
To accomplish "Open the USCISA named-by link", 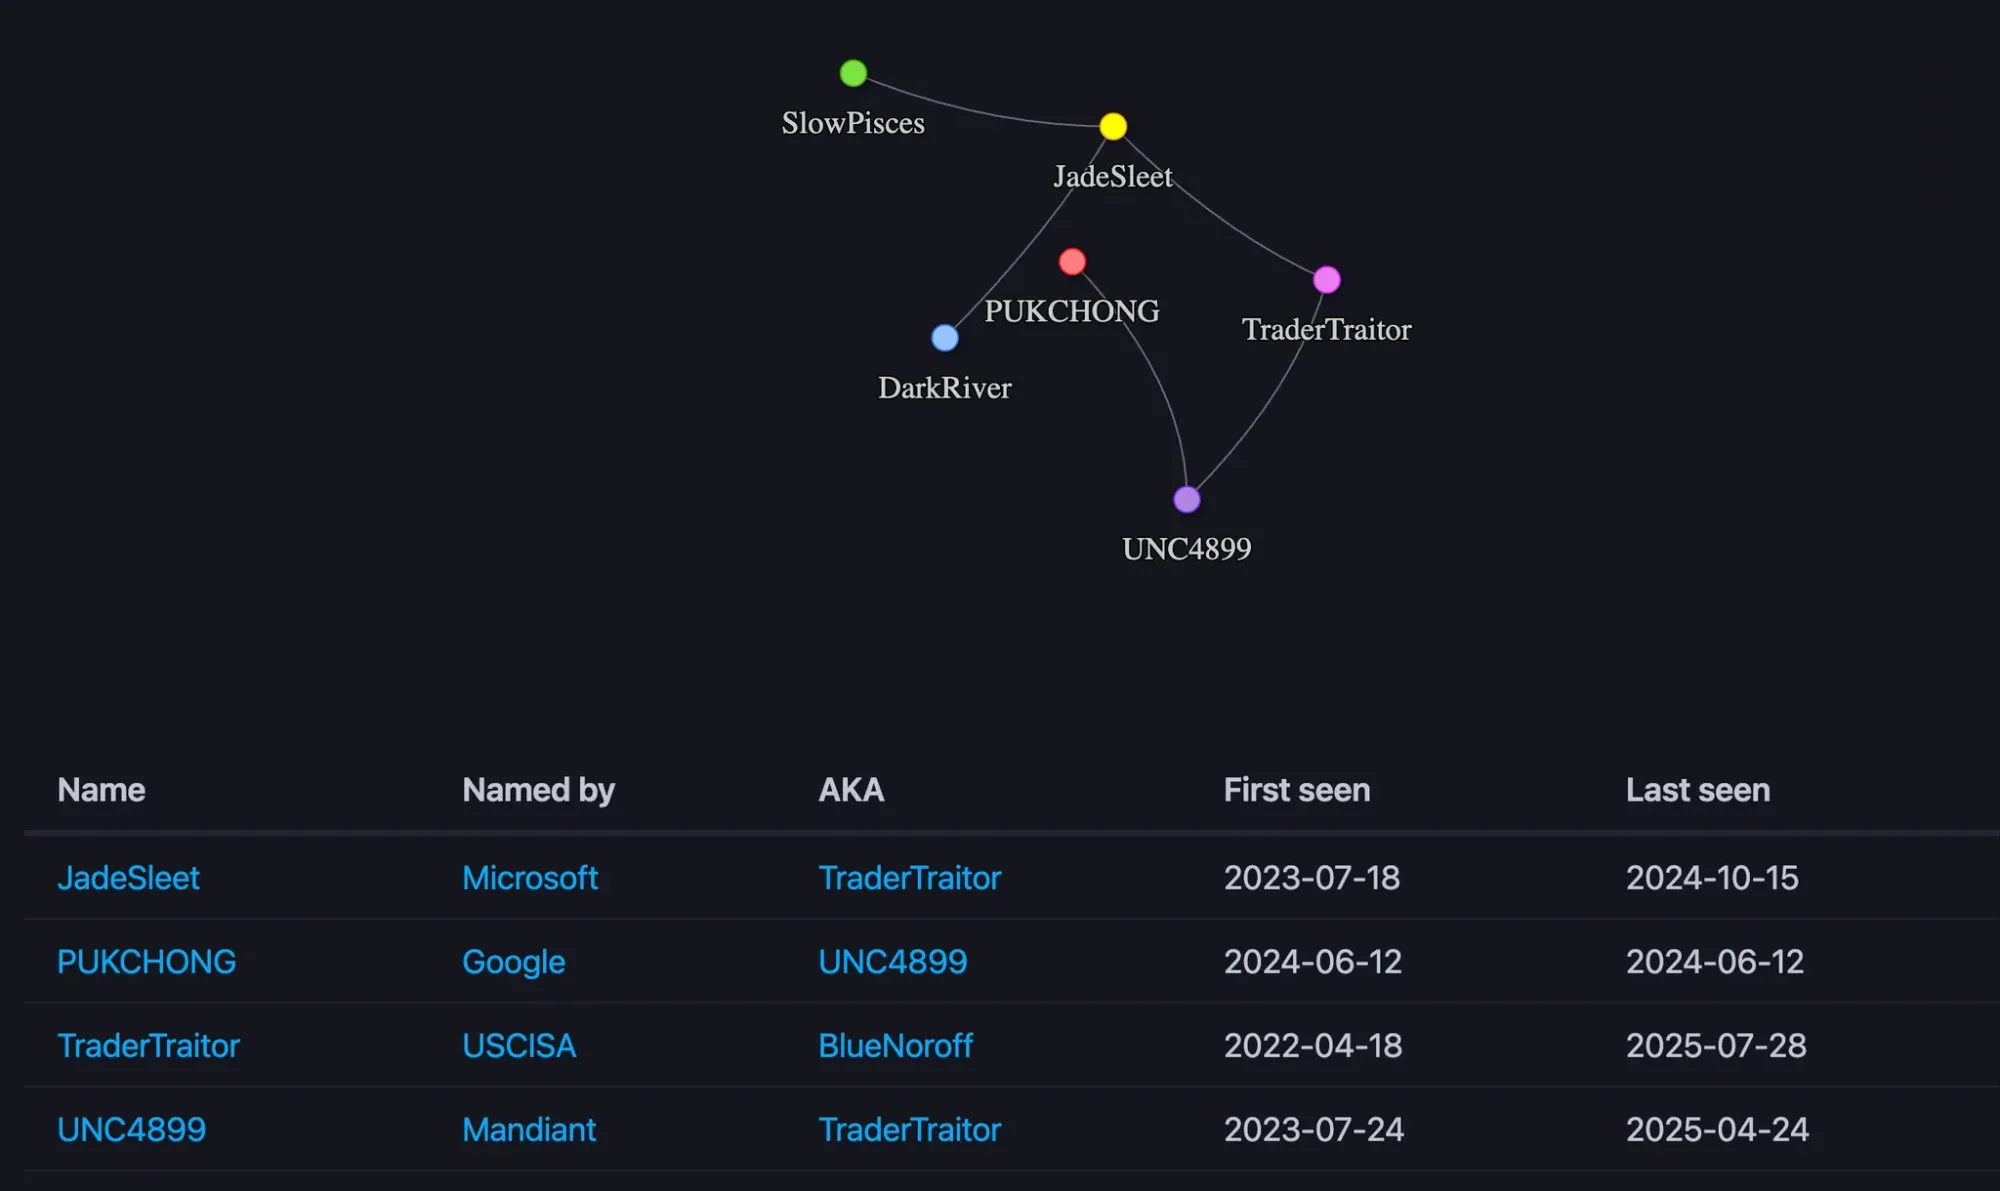I will (x=519, y=1046).
